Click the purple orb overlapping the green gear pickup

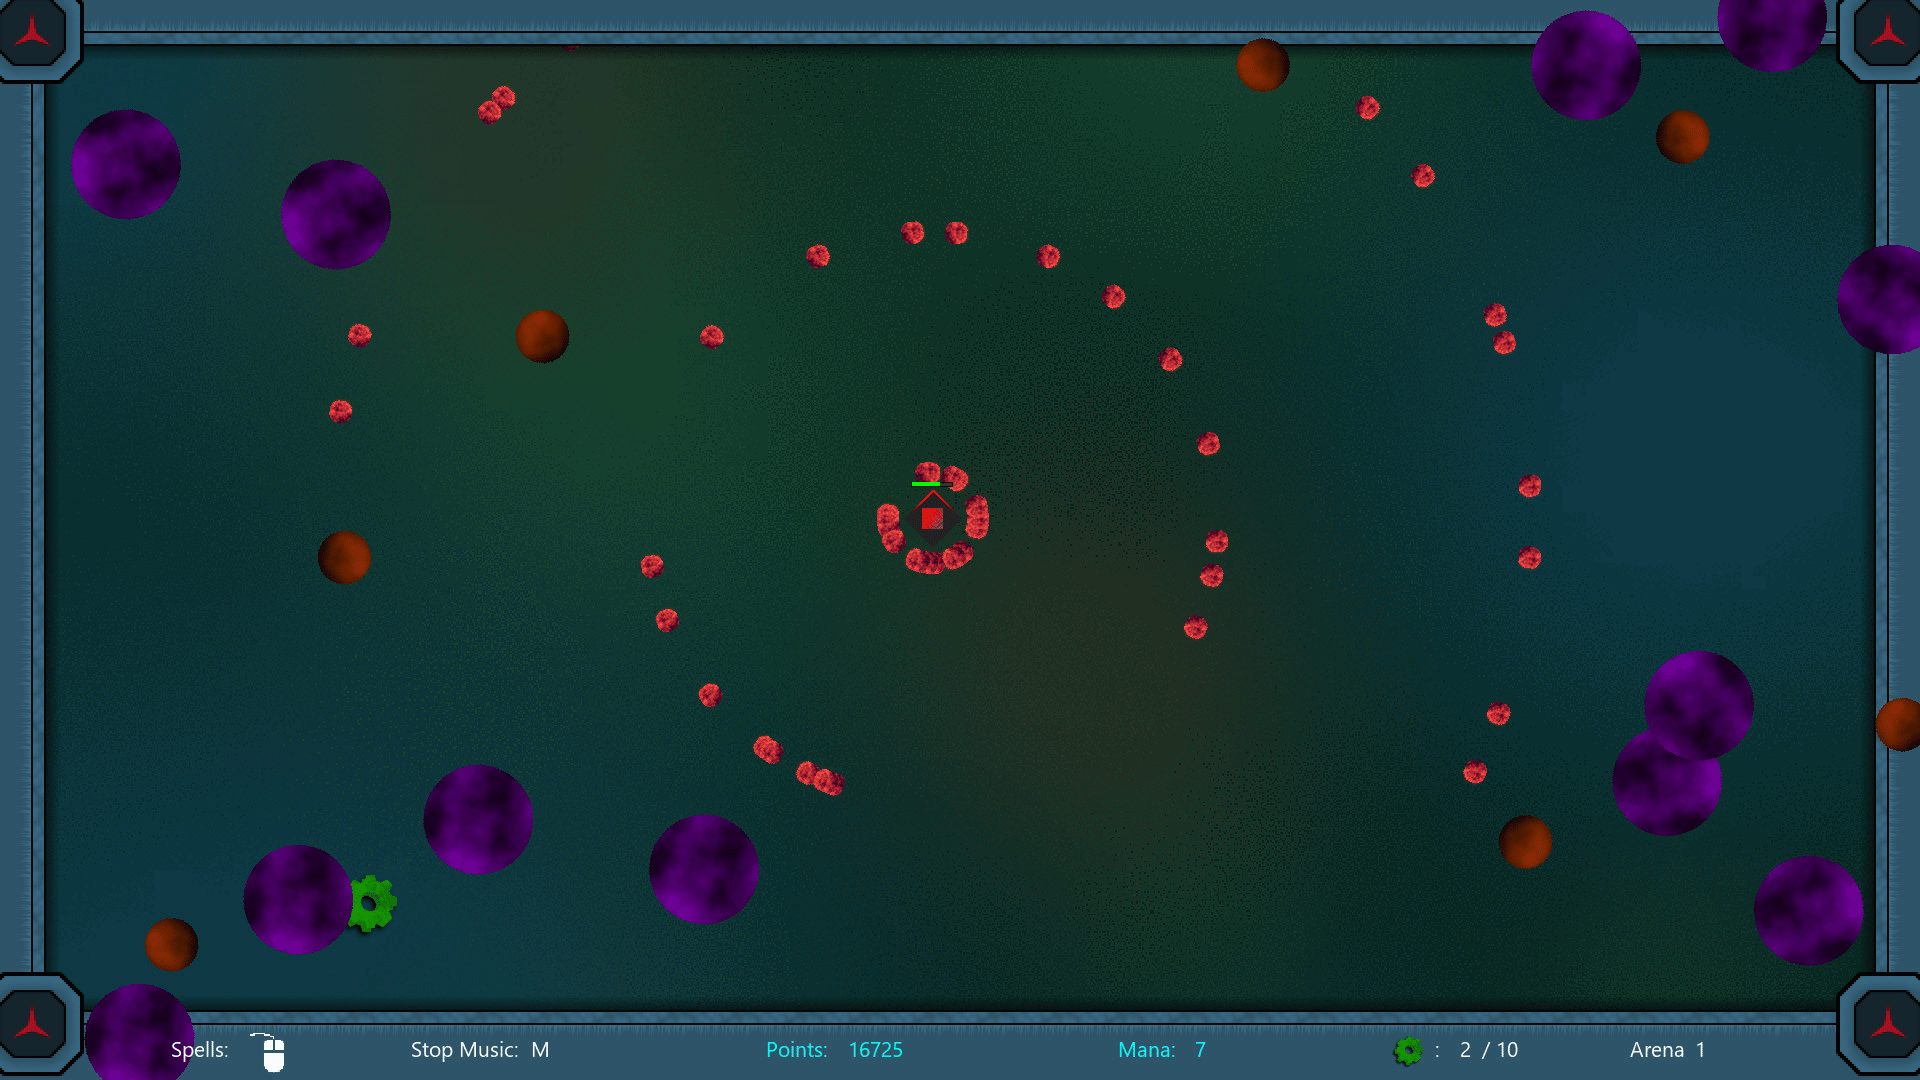coord(297,899)
